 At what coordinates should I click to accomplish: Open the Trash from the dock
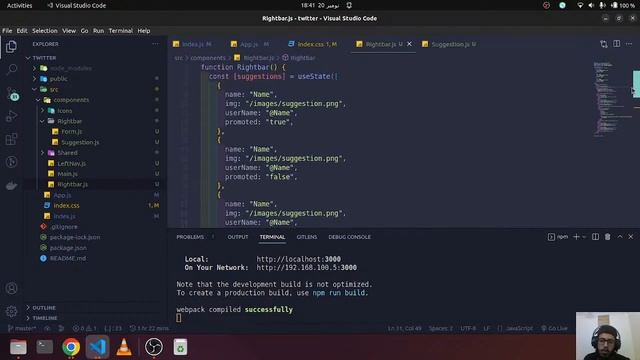[180, 347]
